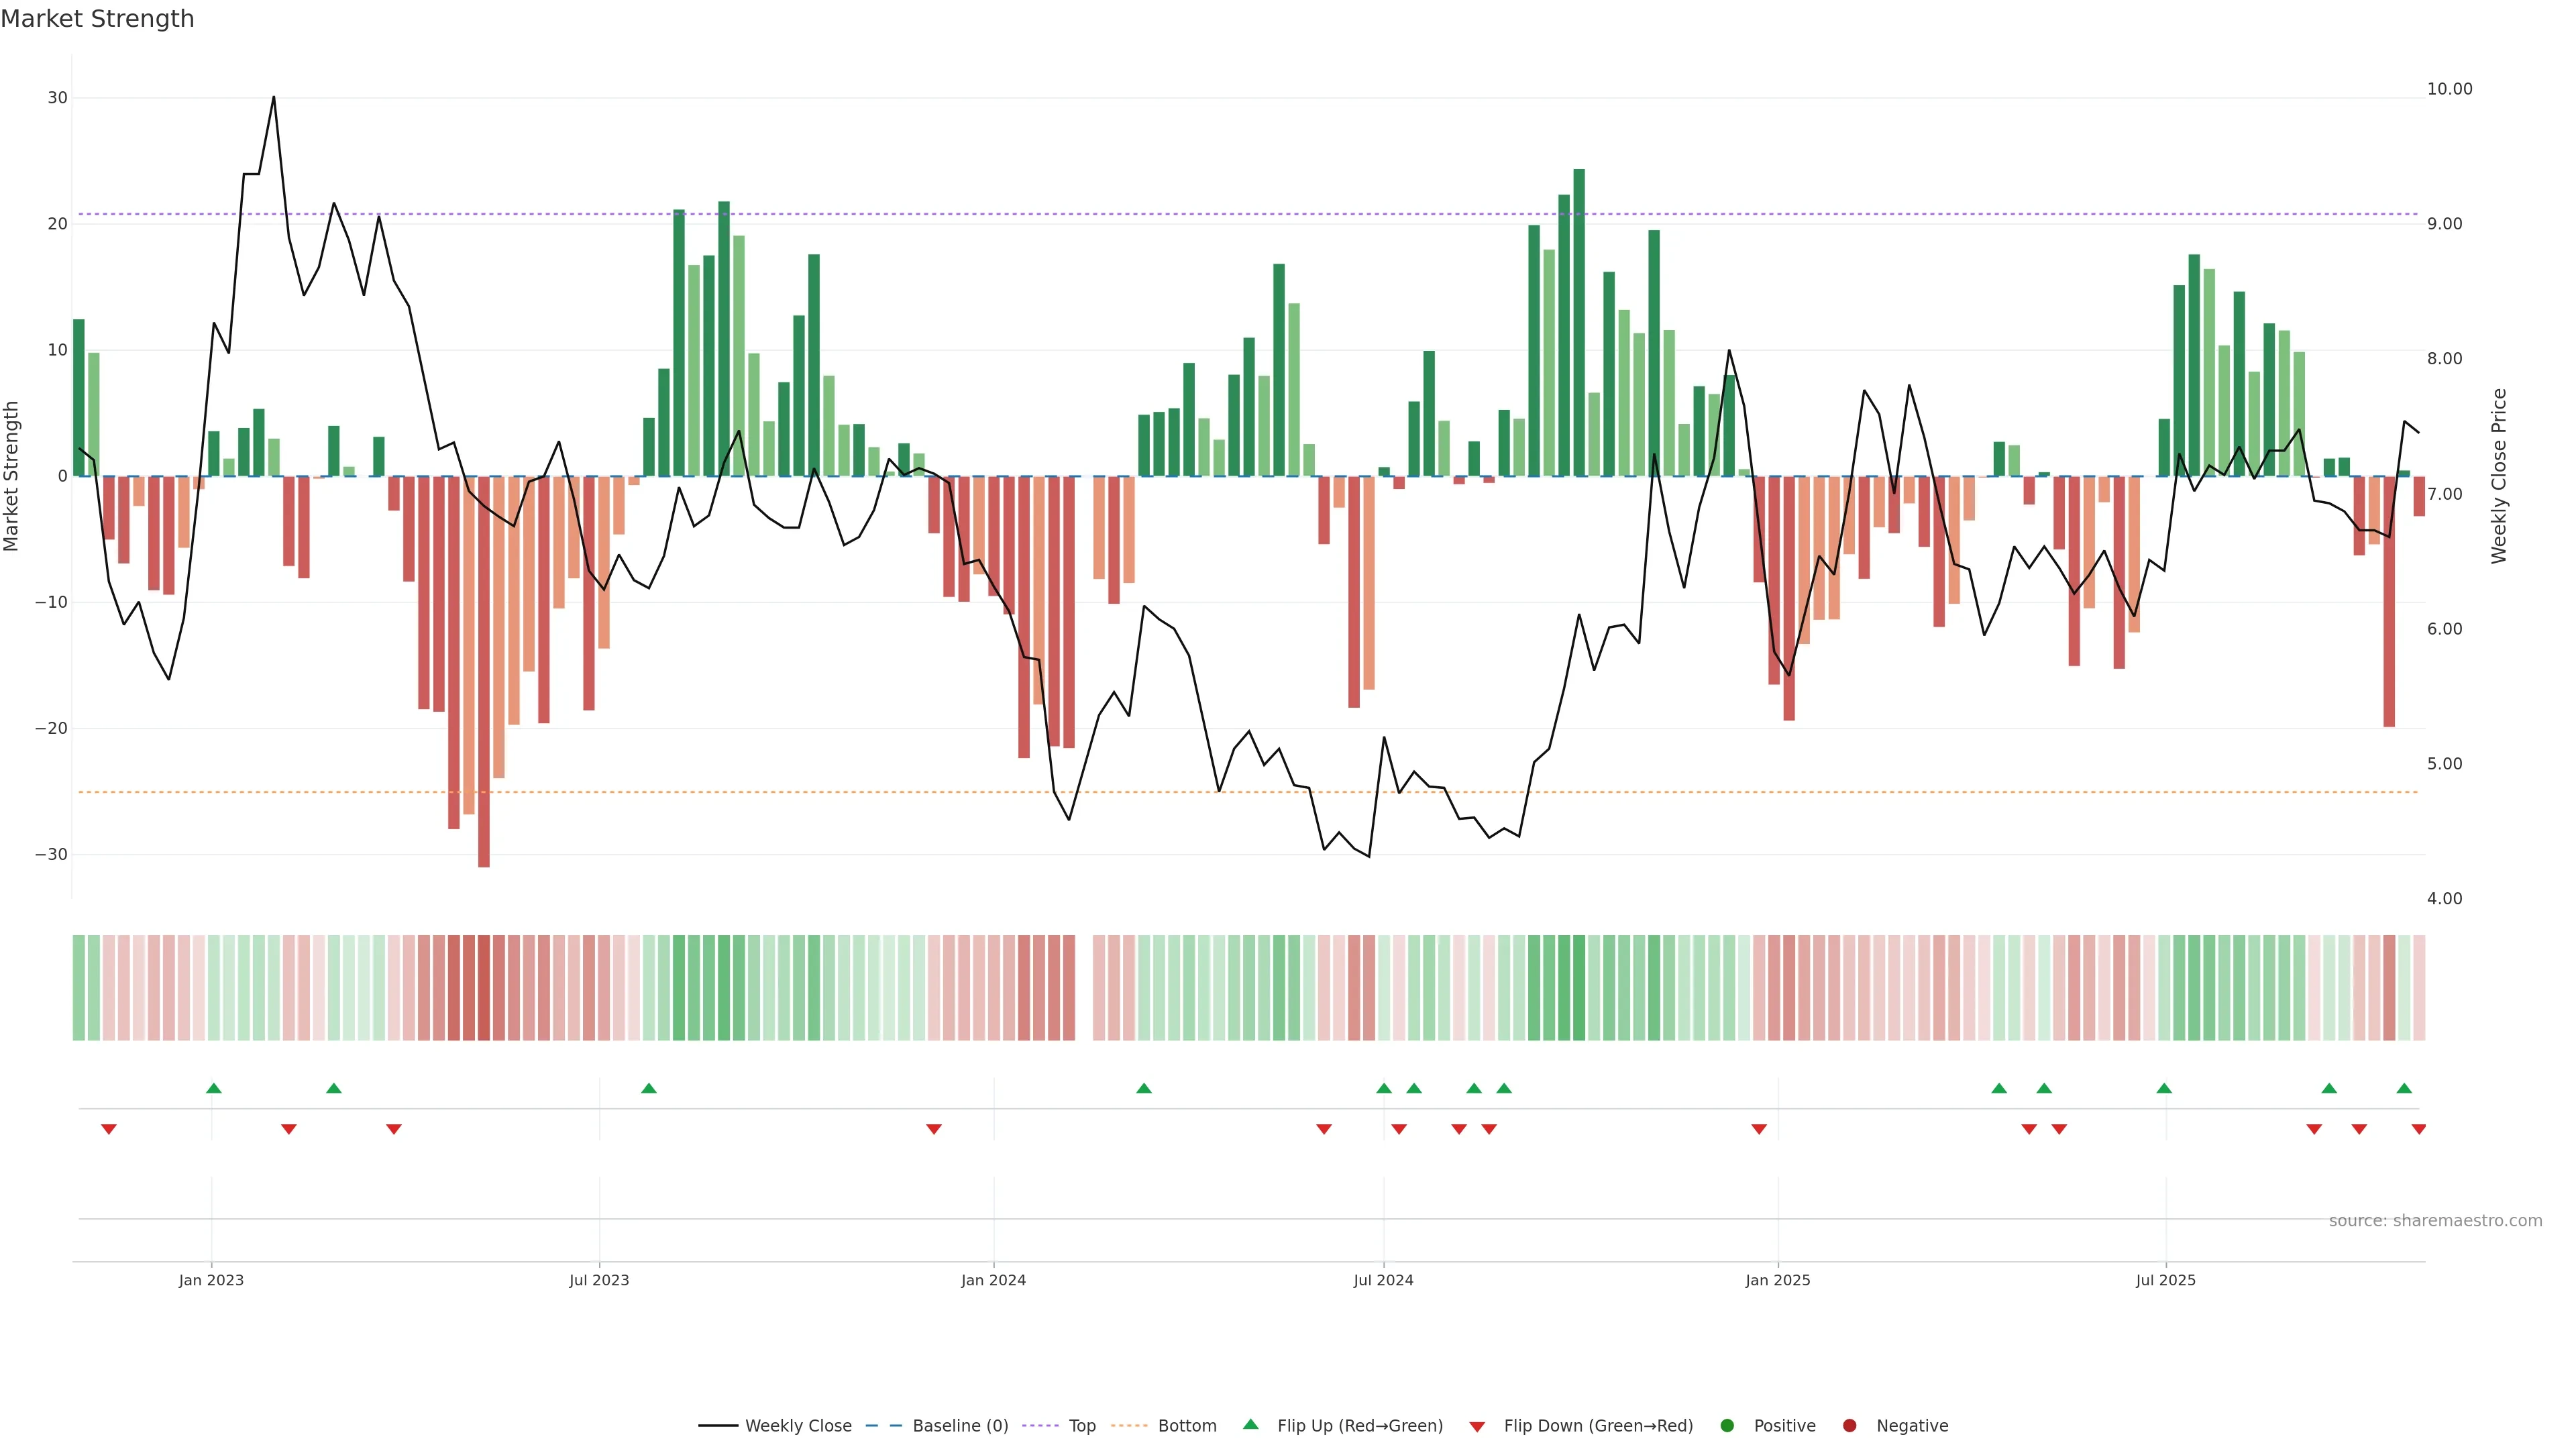Click the first green cell of the heatmap strip
Viewport: 2576px width, 1449px height.
pos(79,988)
